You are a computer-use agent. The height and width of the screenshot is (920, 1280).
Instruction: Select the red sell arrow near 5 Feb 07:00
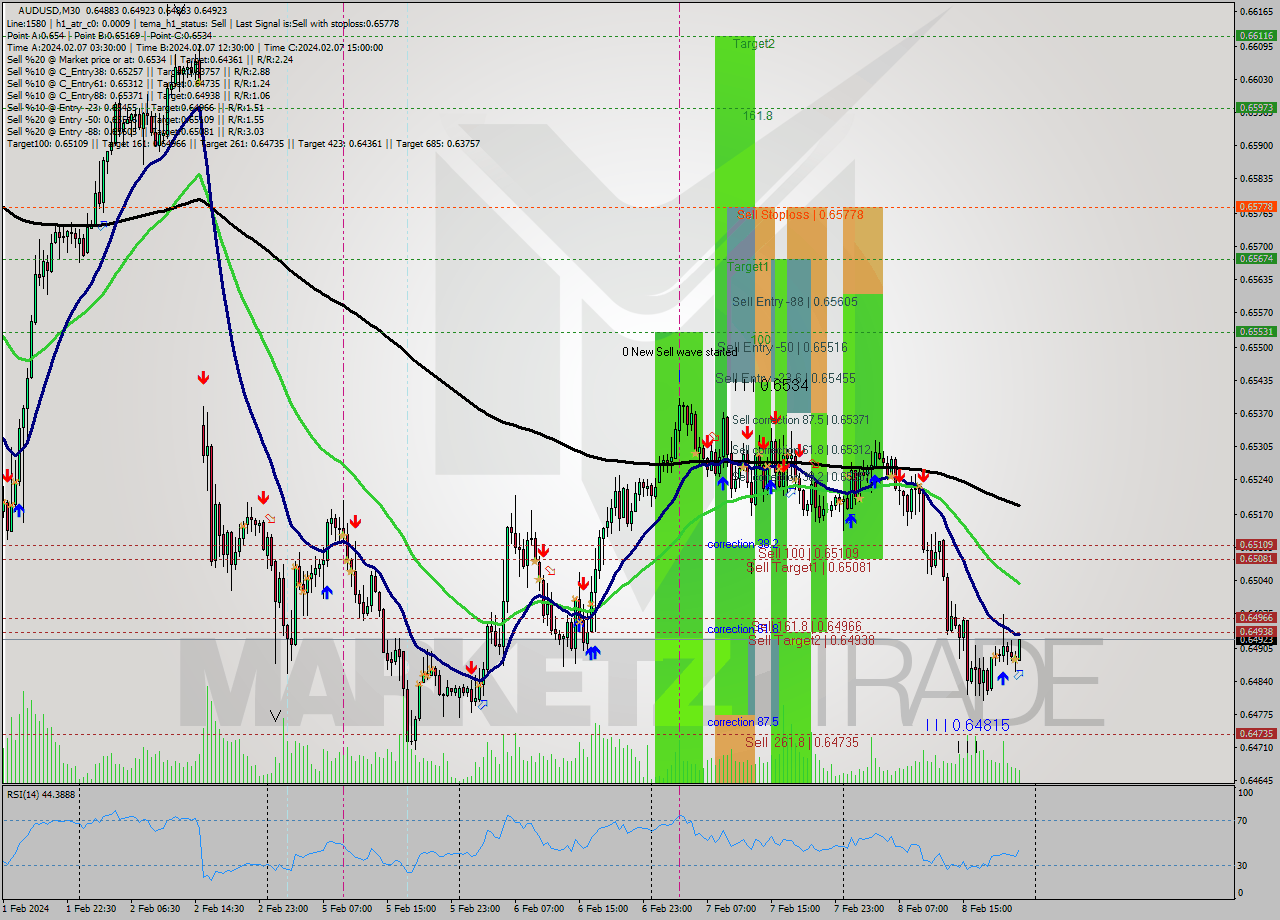pos(357,521)
